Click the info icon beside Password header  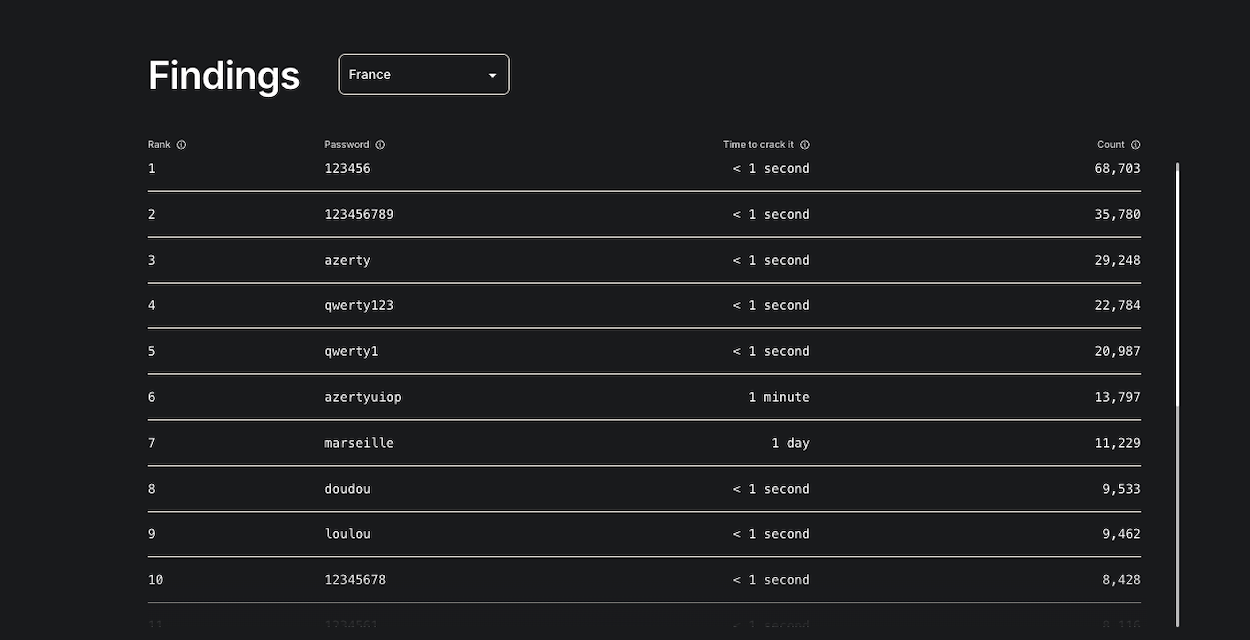point(380,145)
